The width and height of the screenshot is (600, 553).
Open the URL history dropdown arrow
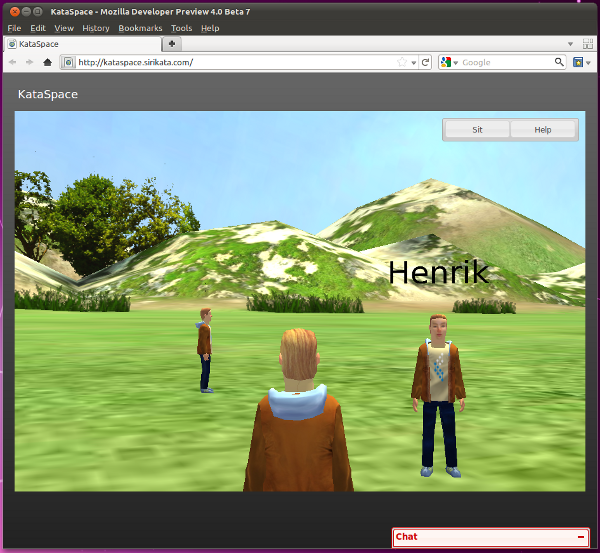pyautogui.click(x=414, y=63)
